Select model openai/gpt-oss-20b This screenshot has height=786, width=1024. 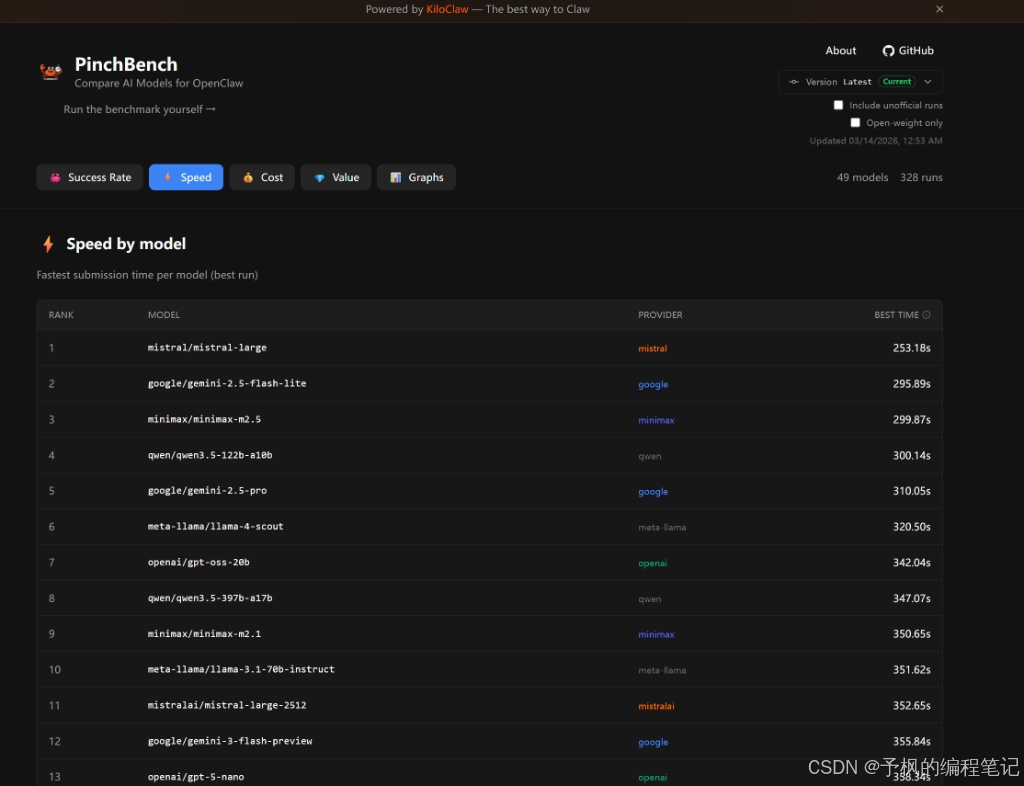(x=199, y=562)
